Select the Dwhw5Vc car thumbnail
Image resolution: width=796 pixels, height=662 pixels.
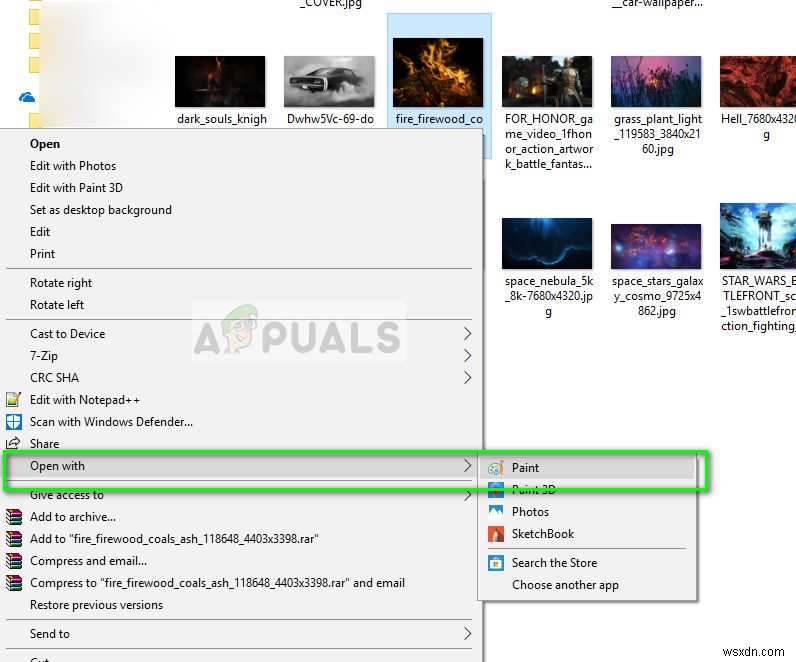(329, 81)
